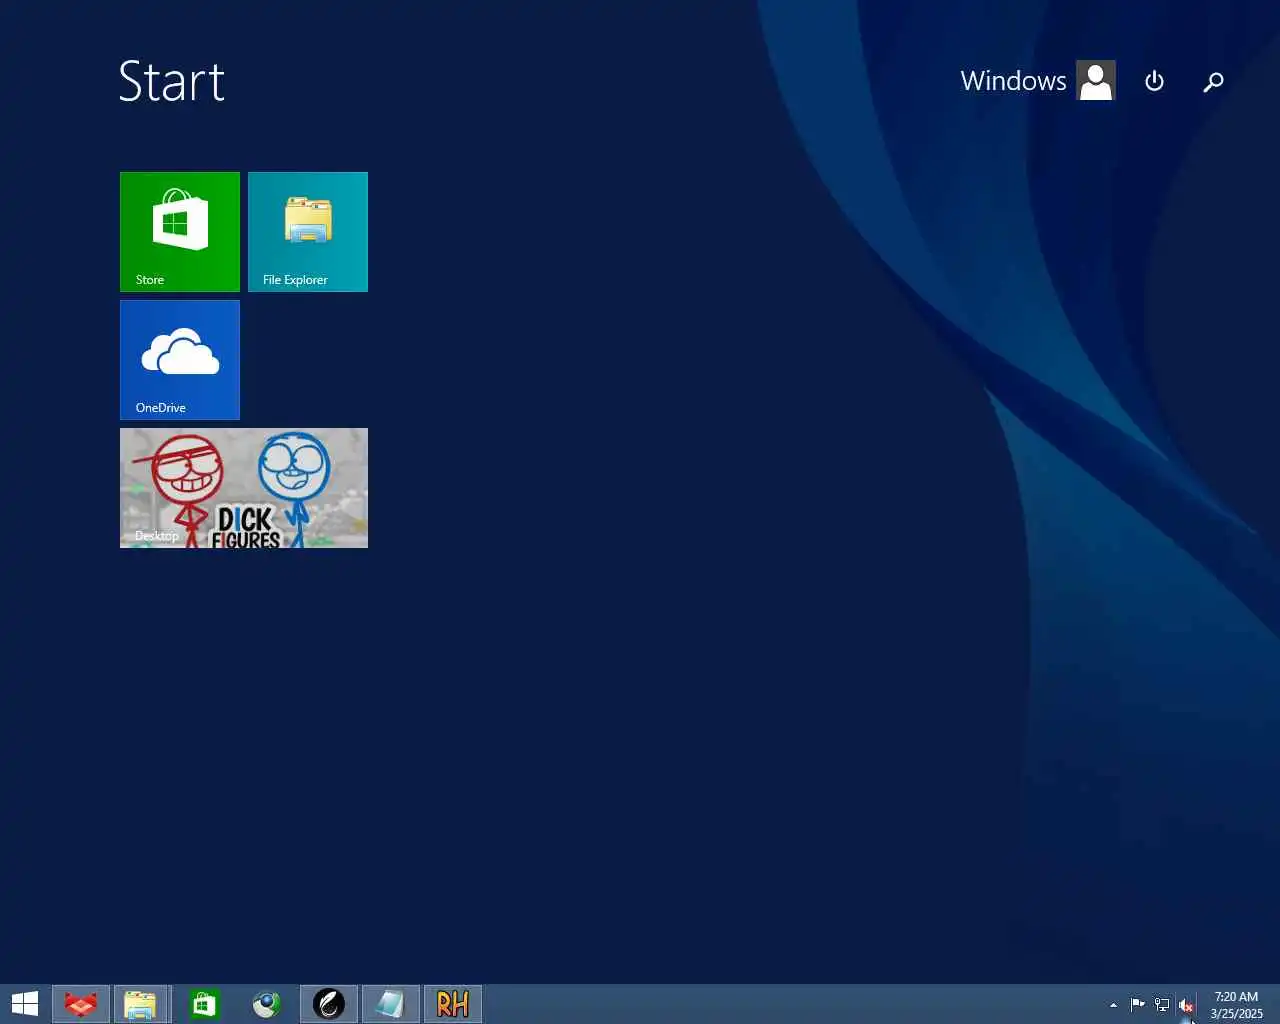Image resolution: width=1280 pixels, height=1024 pixels.
Task: Click the Windows Start button in taskbar
Action: click(x=25, y=1004)
